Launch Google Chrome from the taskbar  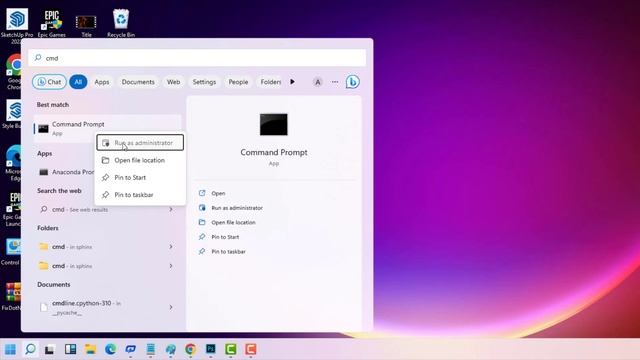190,349
